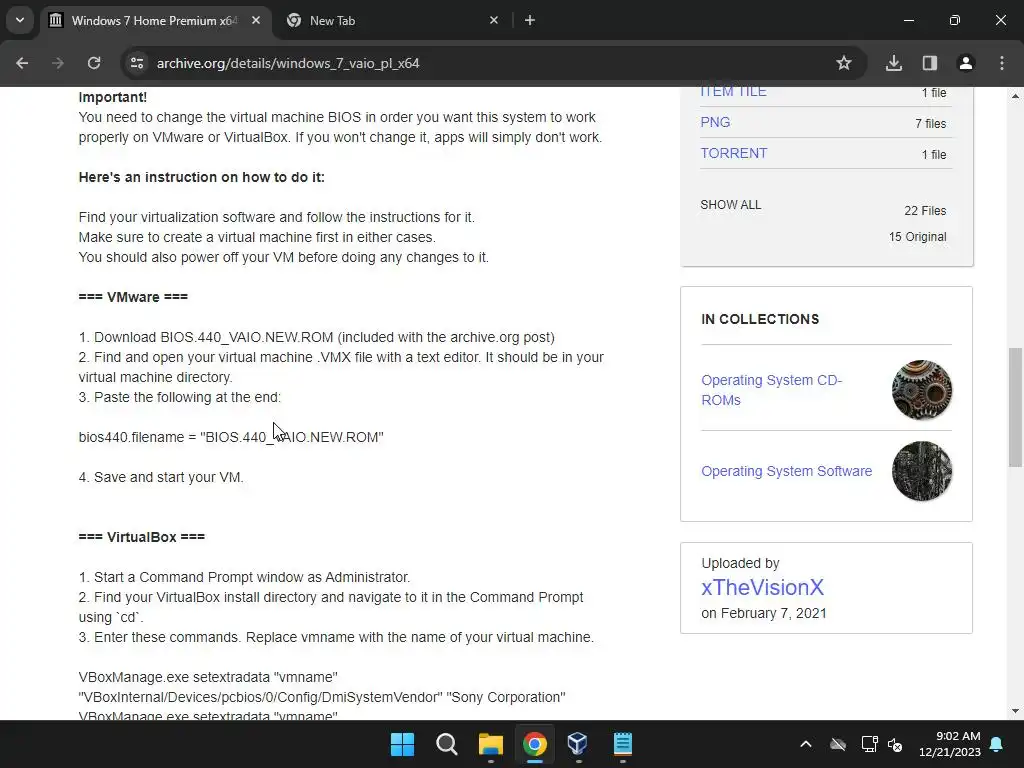Open the ITEM TILE download link
Image resolution: width=1024 pixels, height=768 pixels.
(x=733, y=91)
